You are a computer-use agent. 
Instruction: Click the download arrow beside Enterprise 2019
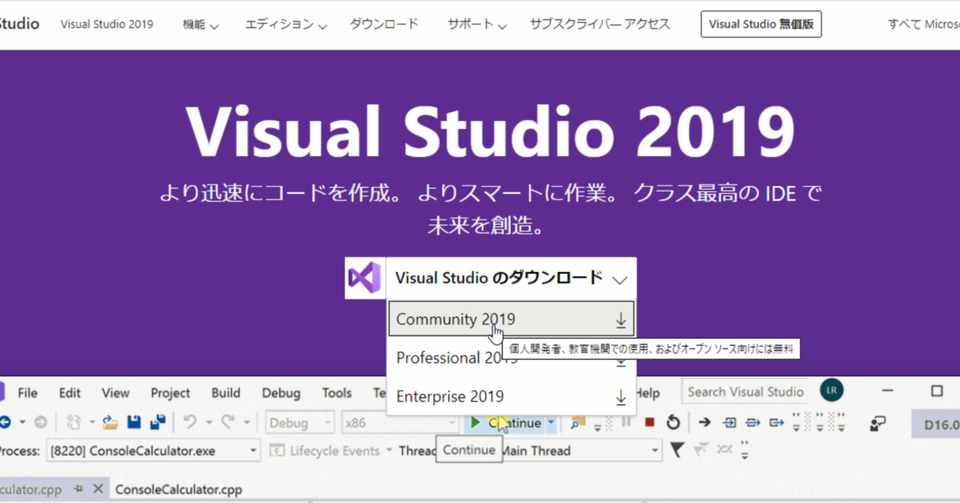pos(620,397)
